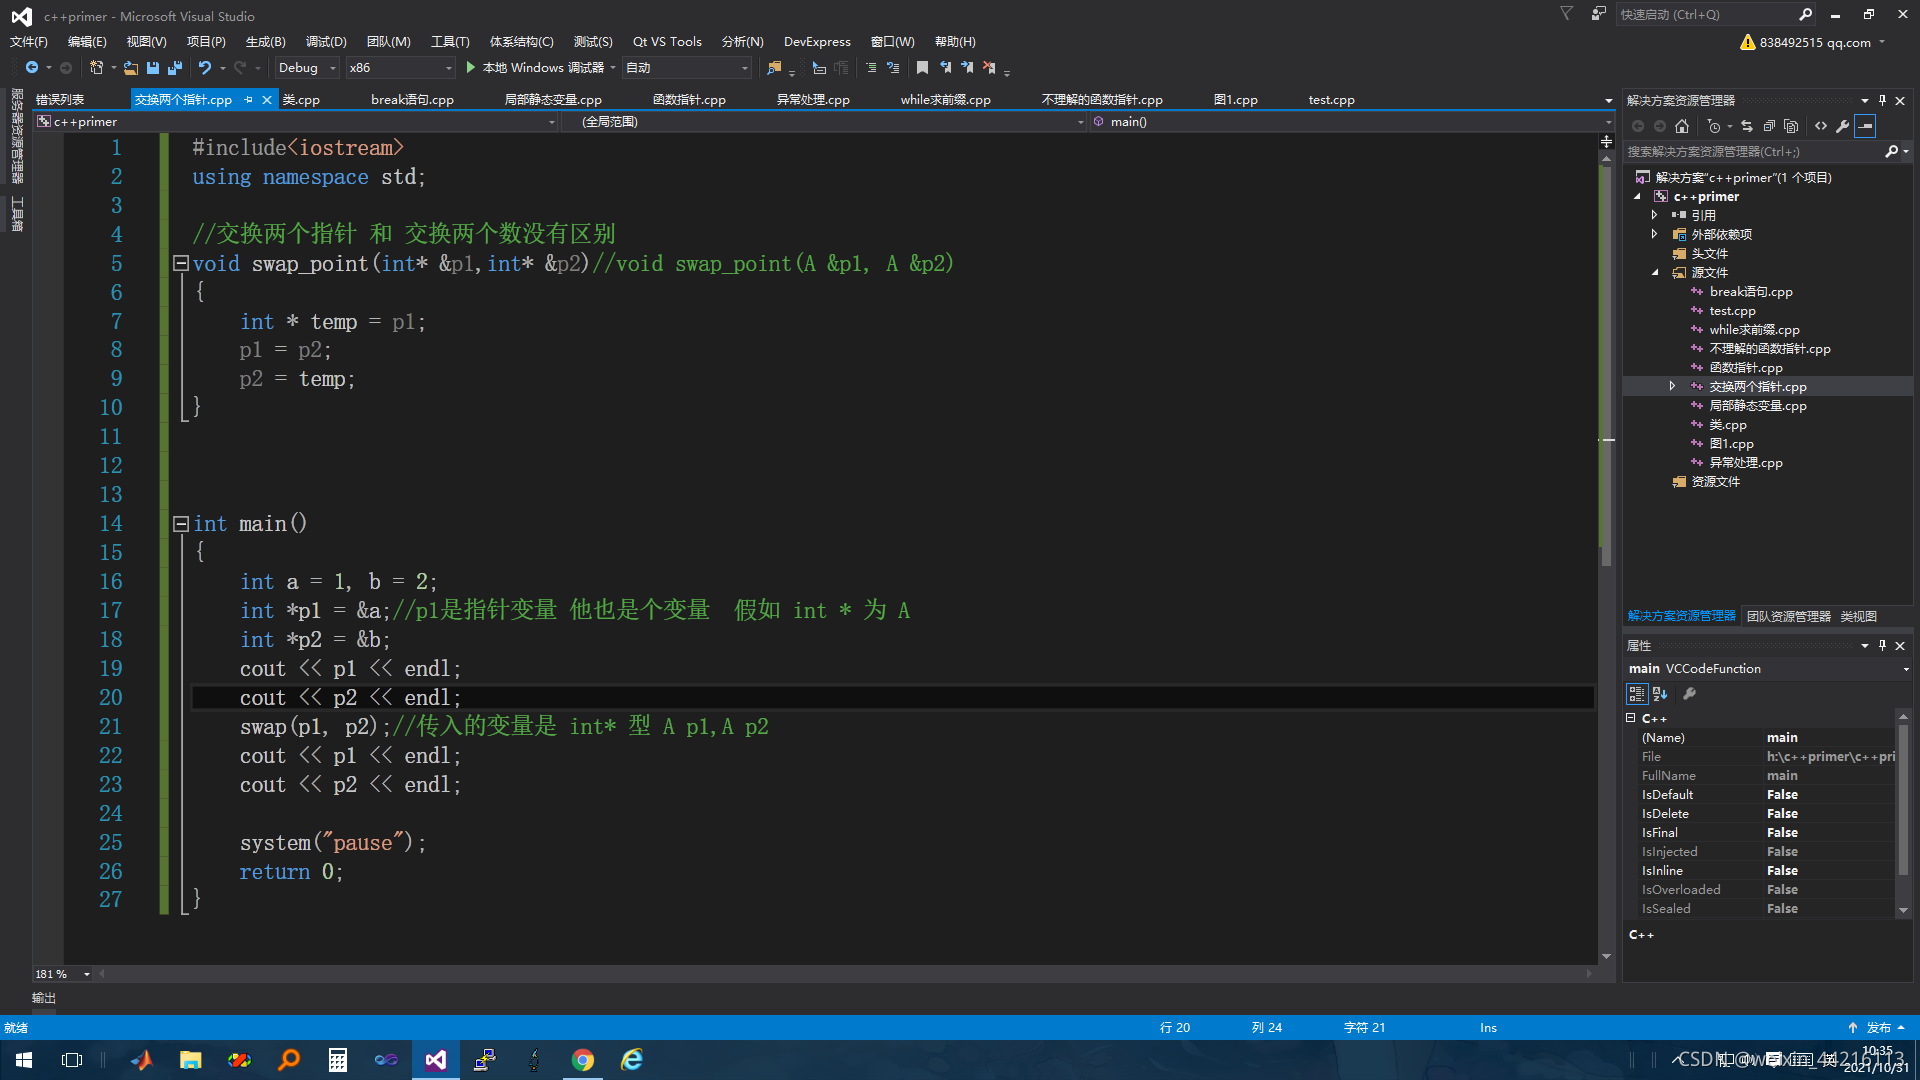Clear all bookmarks via toolbar icon
Screen dimensions: 1920x1080
click(989, 67)
